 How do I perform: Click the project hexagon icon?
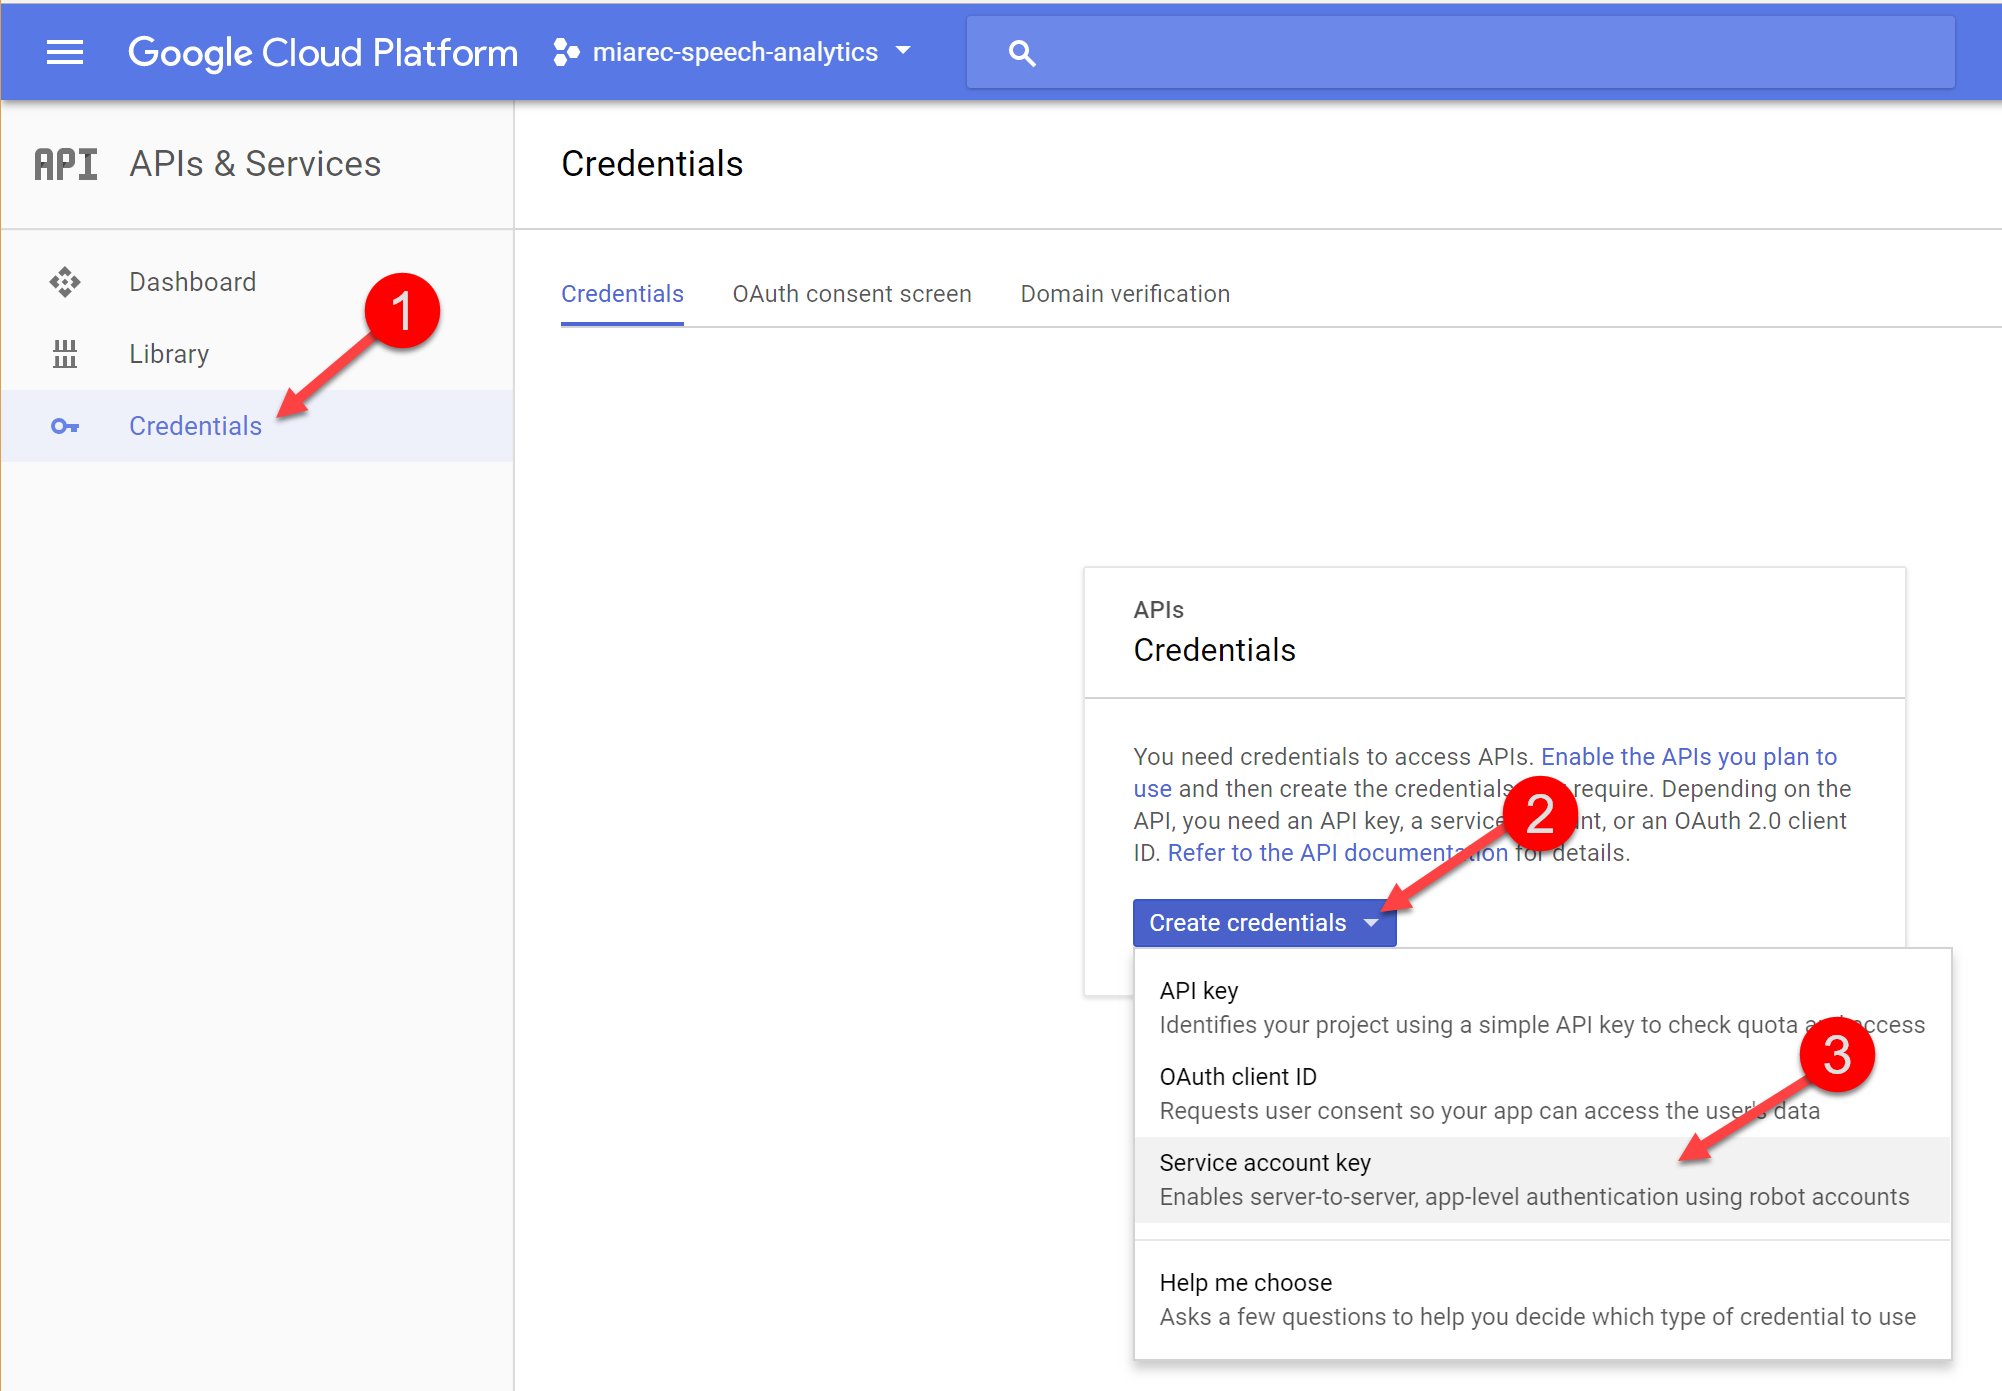(x=566, y=52)
